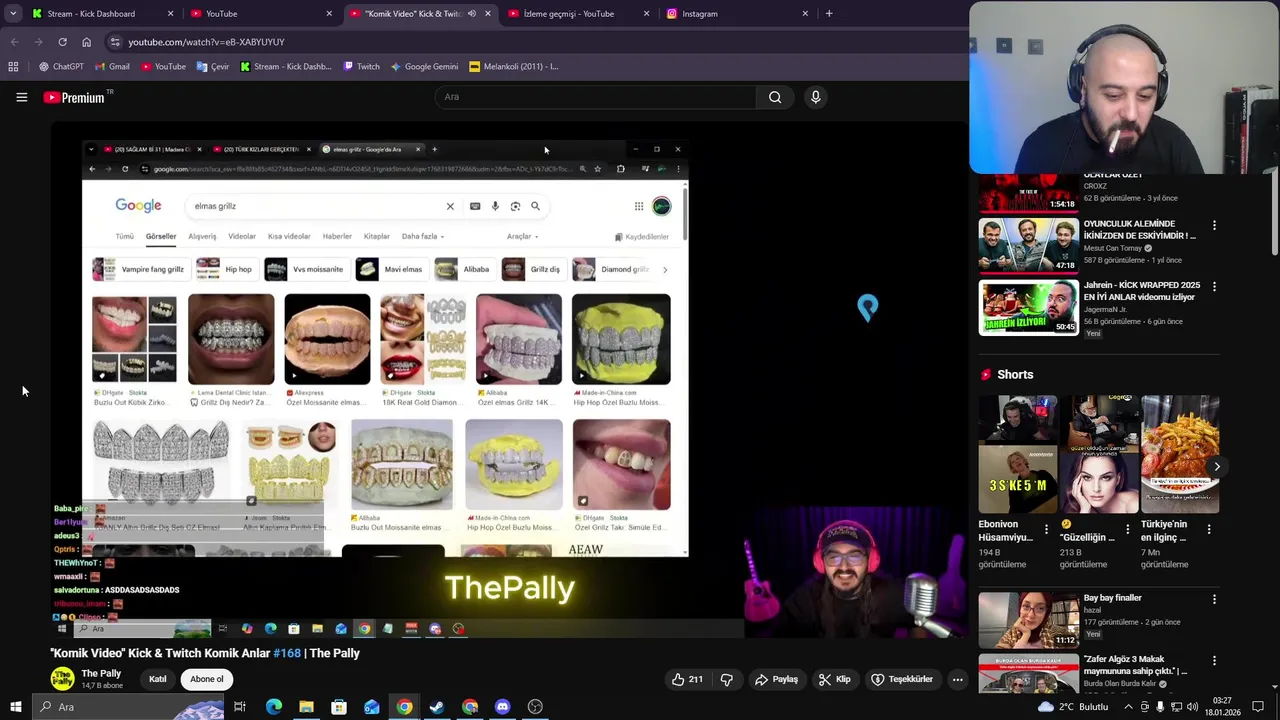Start voice search with microphone icon
This screenshot has width=1280, height=720.
(815, 97)
